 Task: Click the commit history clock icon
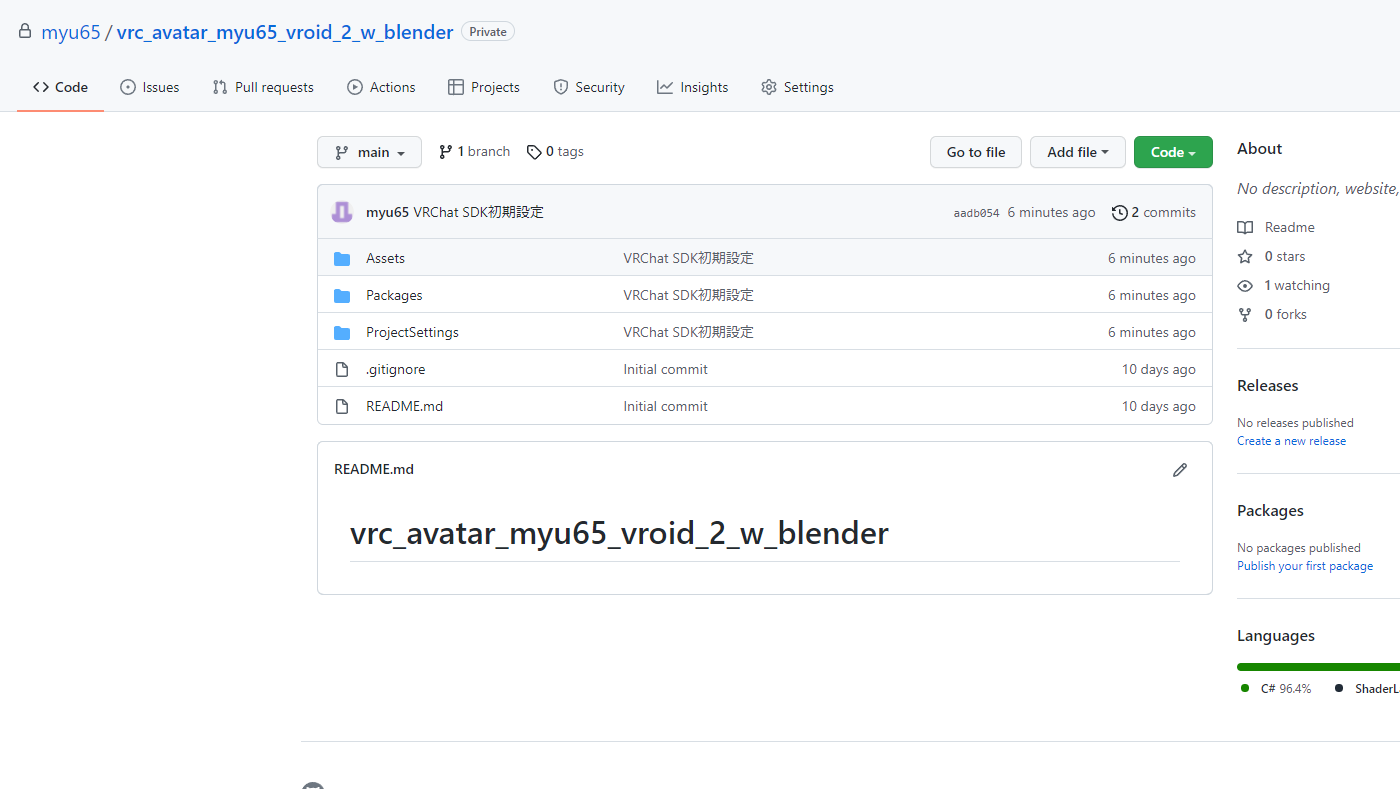coord(1120,212)
